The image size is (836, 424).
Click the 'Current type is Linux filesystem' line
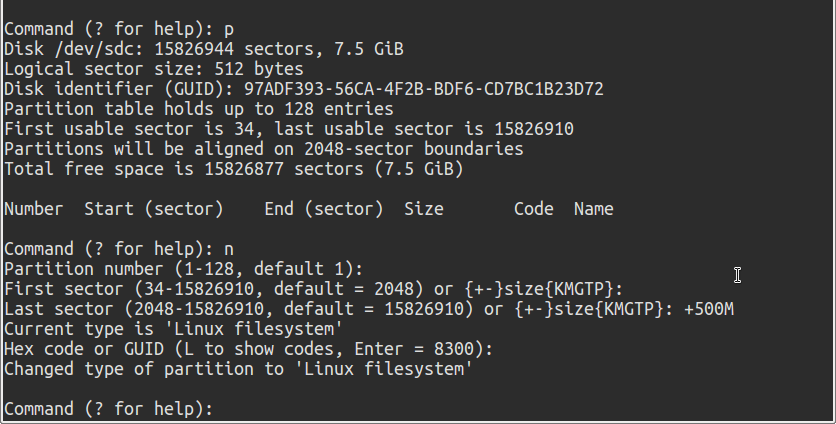(173, 329)
